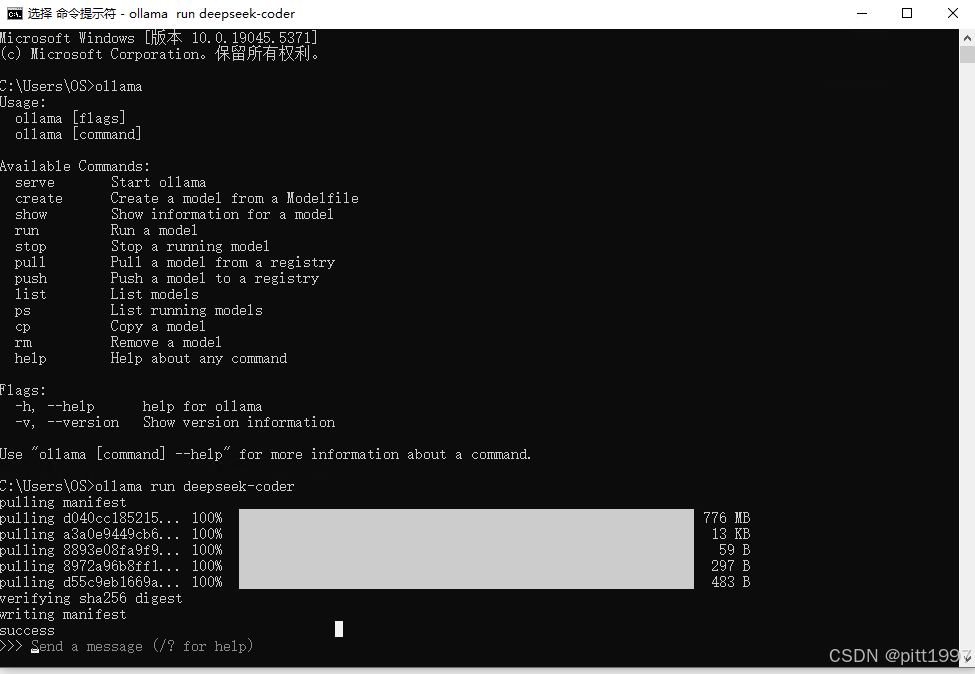The image size is (975, 674).
Task: Click 'Push a model to a registry'
Action: click(215, 279)
